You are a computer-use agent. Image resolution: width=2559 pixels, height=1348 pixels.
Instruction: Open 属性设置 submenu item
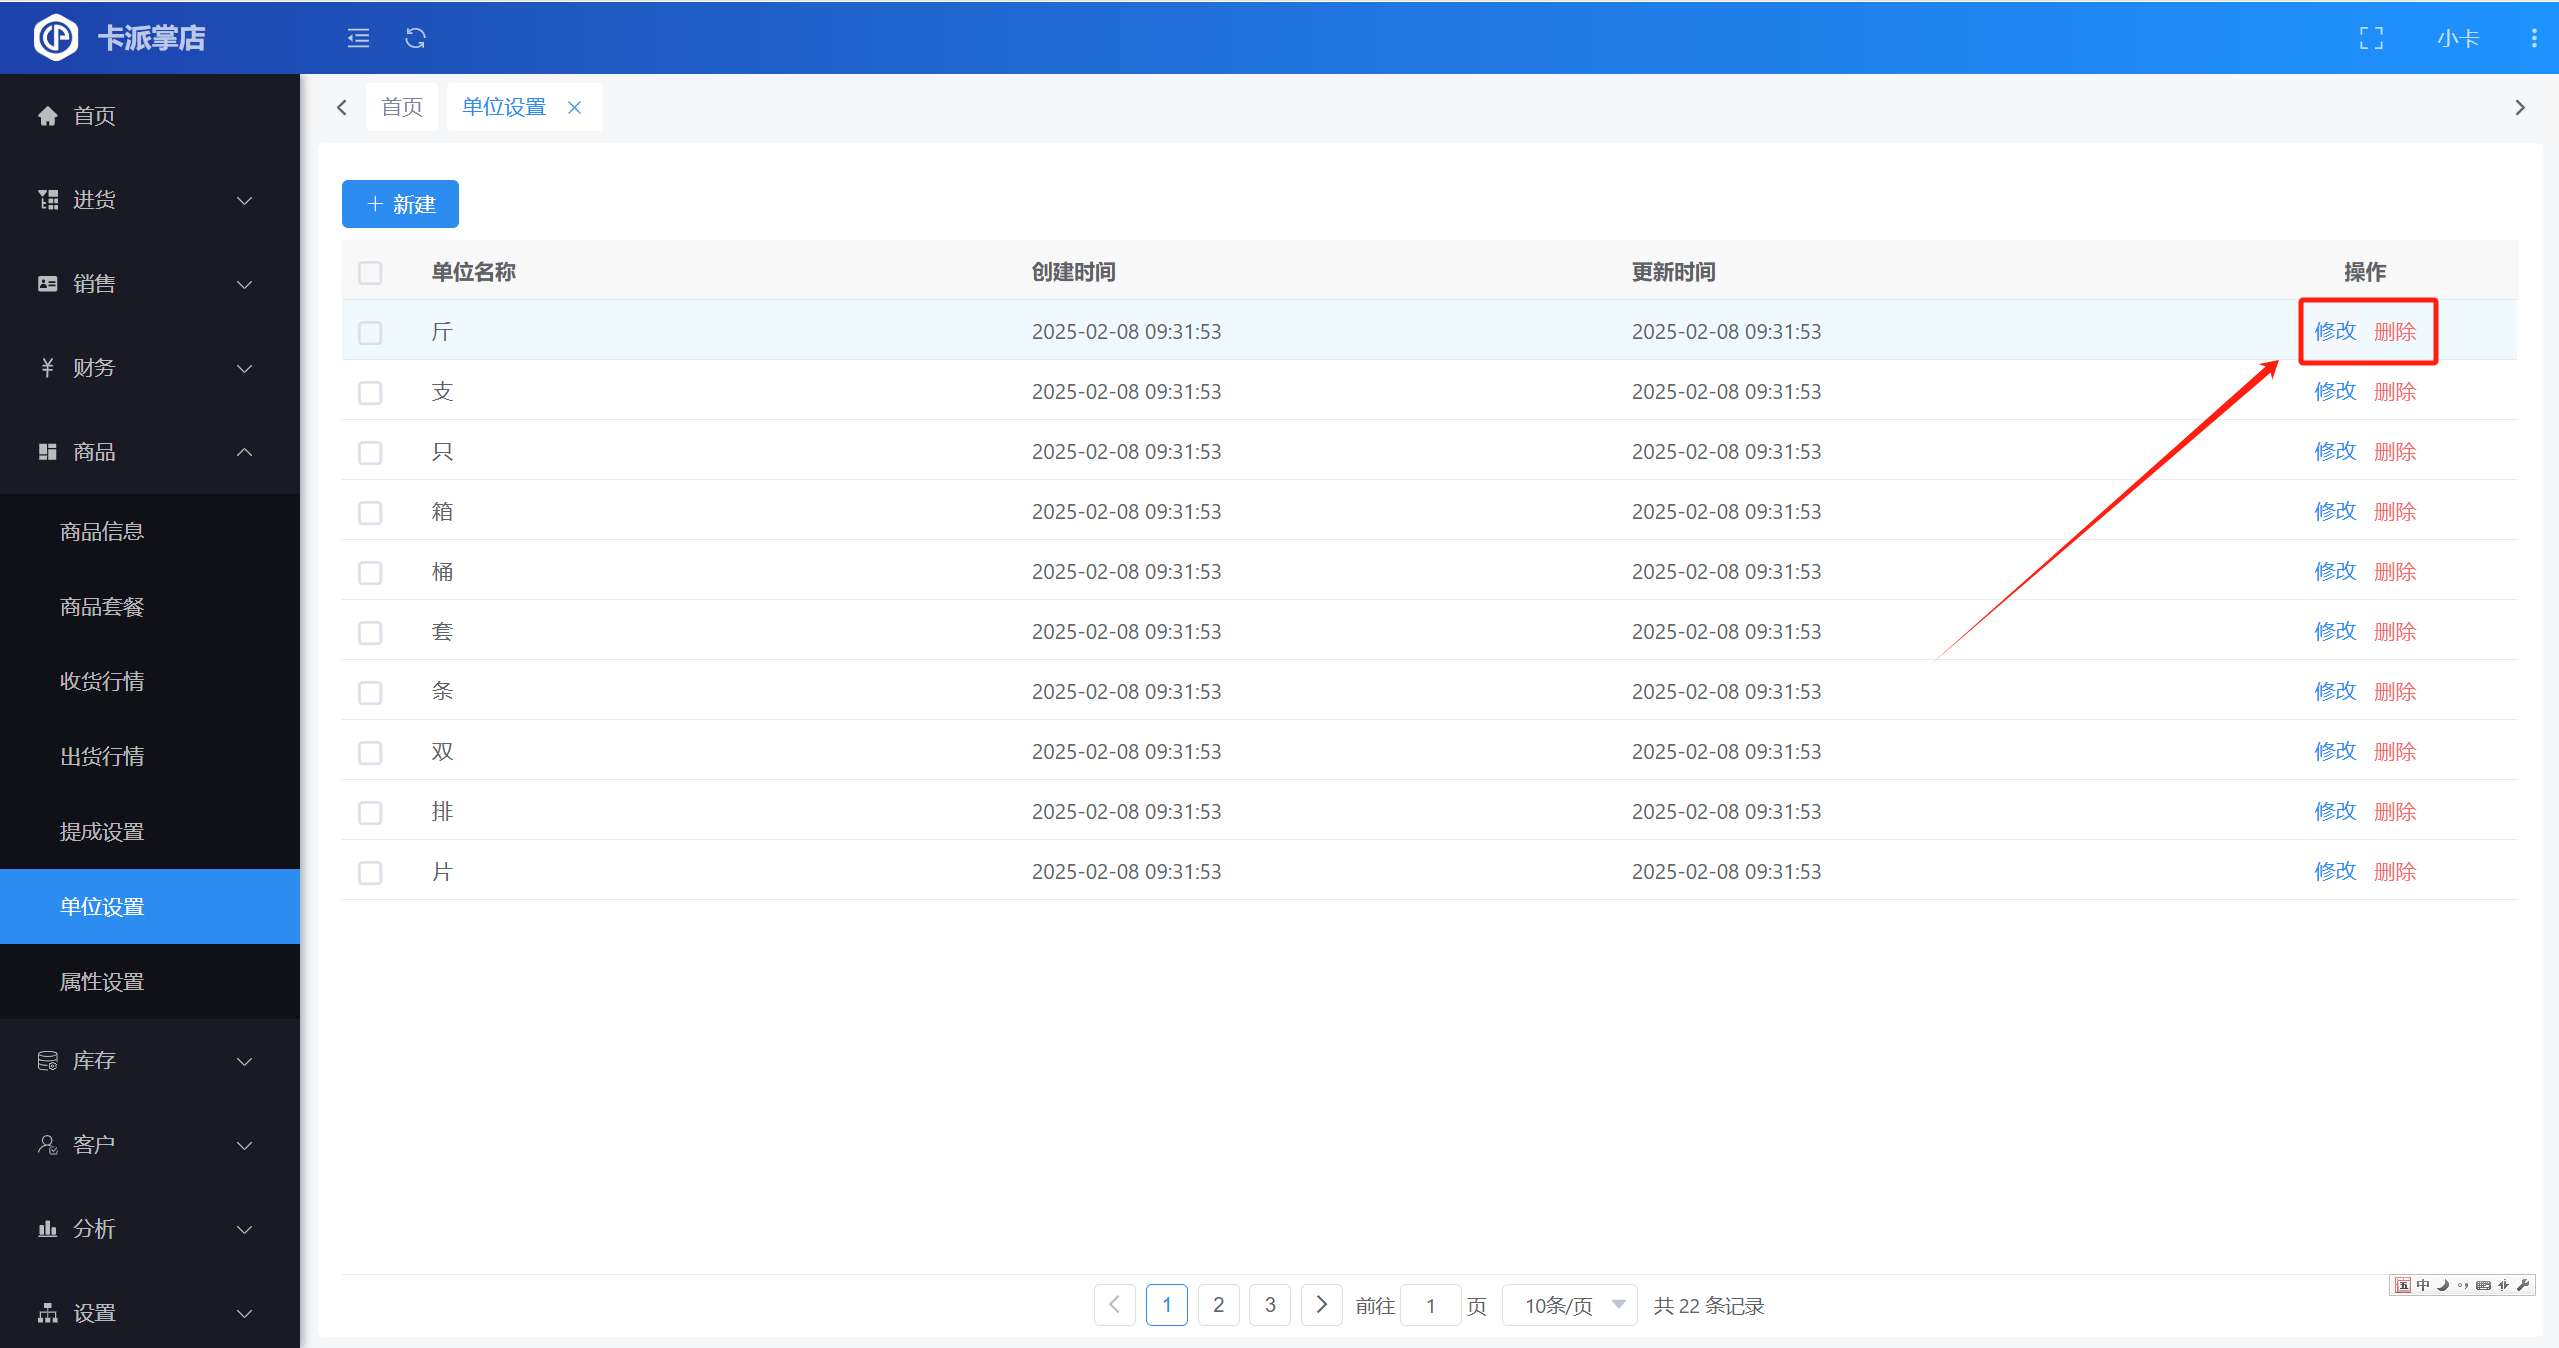102,982
